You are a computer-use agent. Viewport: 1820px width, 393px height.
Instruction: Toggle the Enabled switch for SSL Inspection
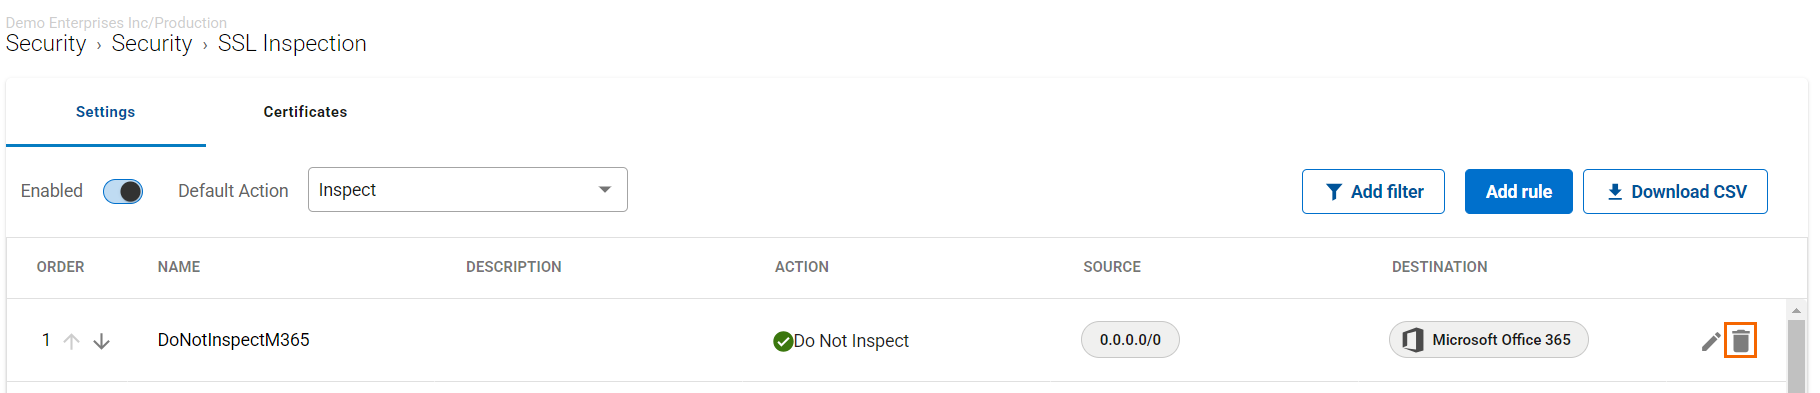(123, 191)
